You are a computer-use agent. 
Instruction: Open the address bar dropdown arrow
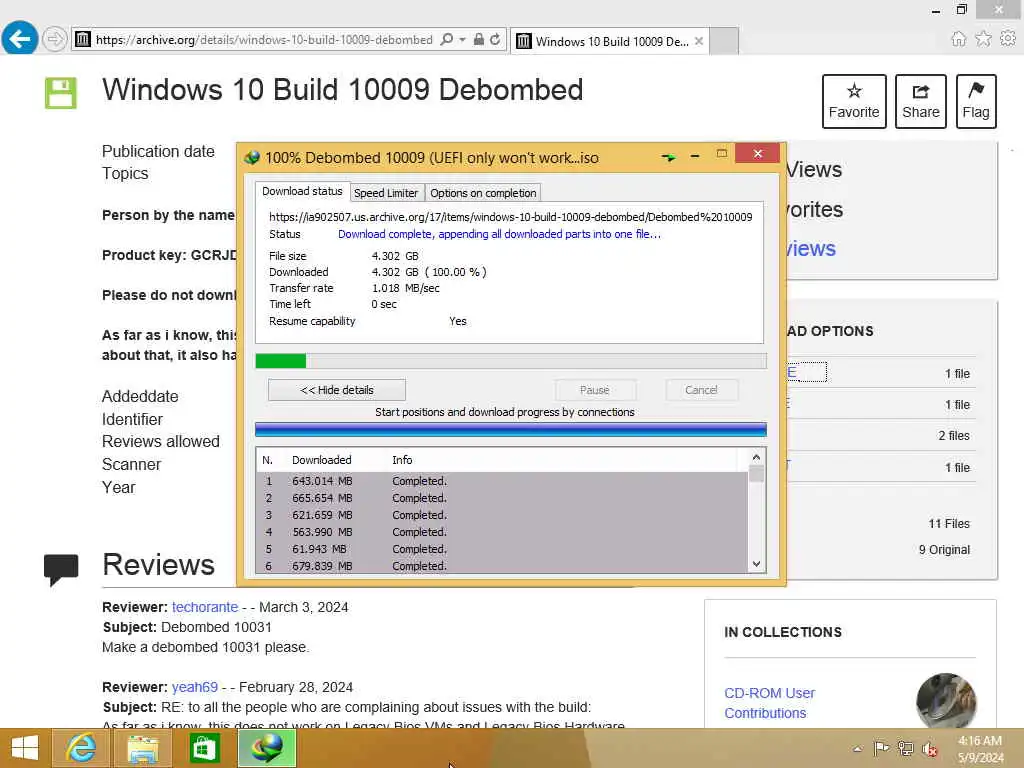[462, 39]
